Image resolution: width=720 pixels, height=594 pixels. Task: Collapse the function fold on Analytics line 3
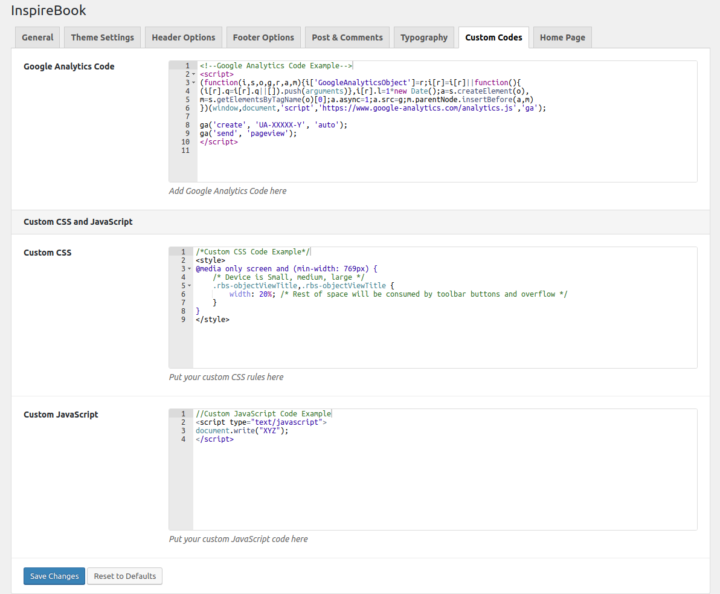tap(192, 82)
